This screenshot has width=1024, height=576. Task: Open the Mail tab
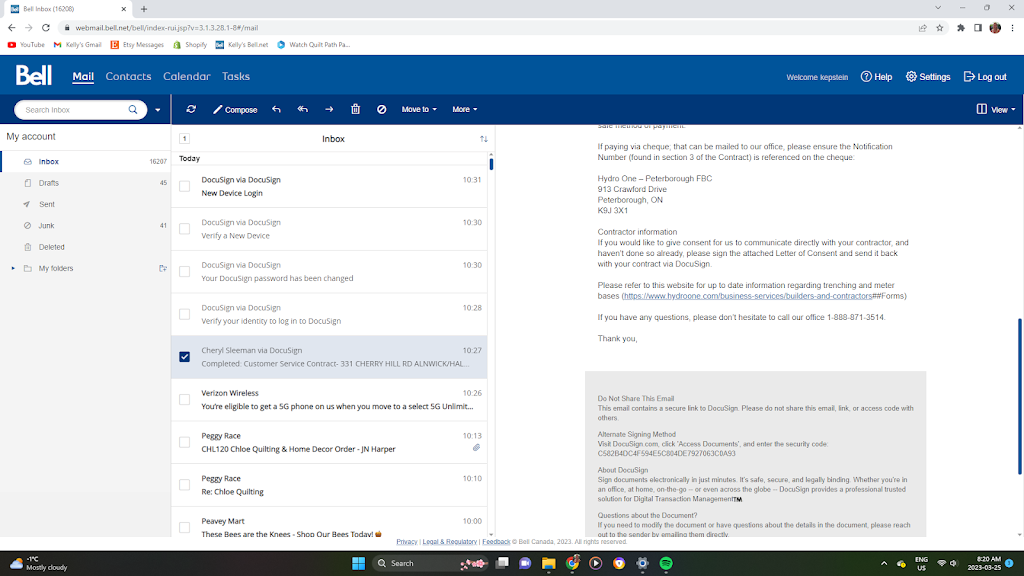click(83, 76)
